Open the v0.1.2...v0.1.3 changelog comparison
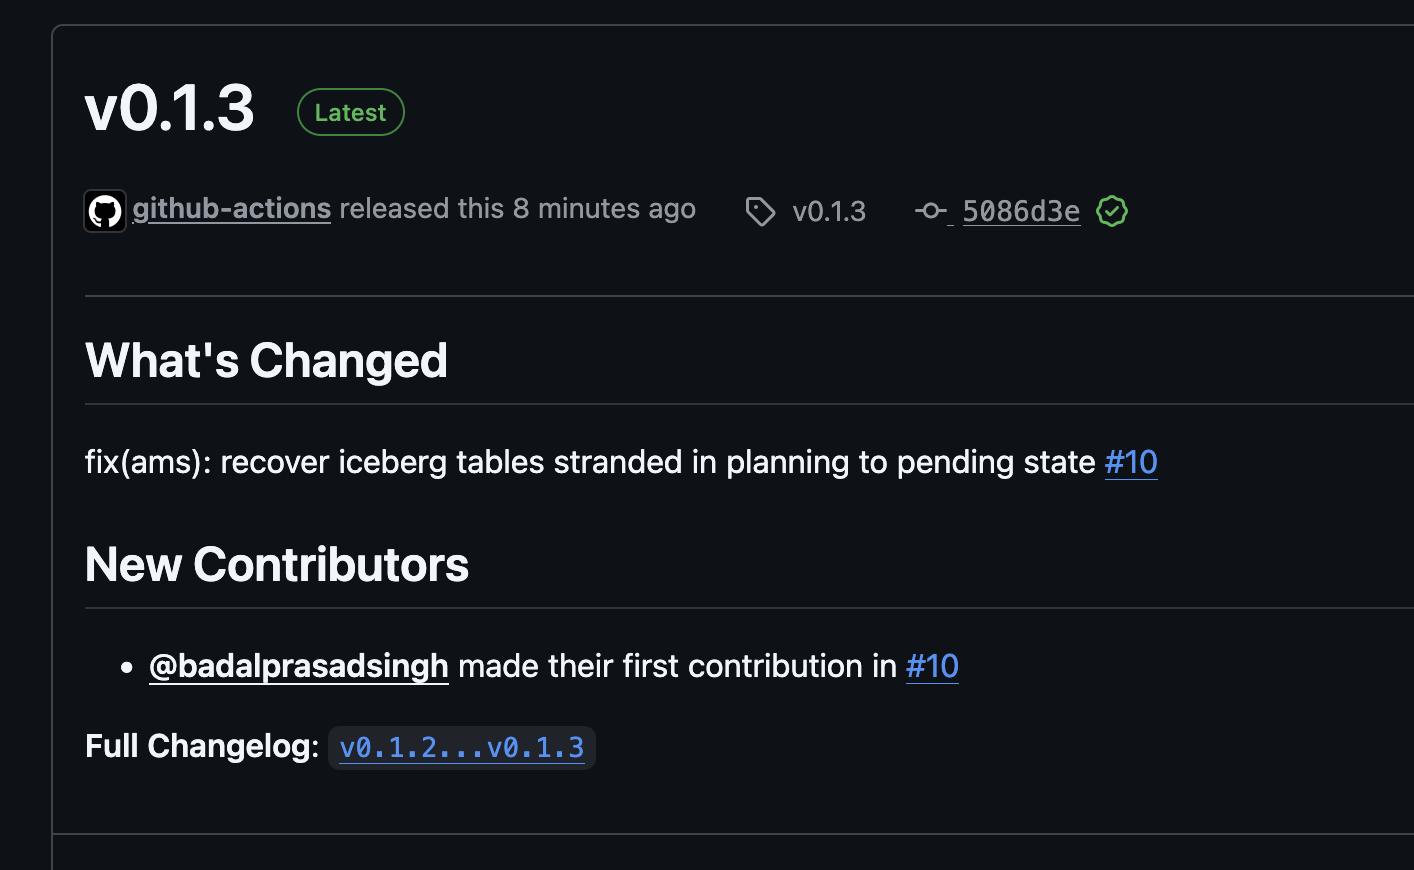Image resolution: width=1414 pixels, height=870 pixels. click(462, 748)
